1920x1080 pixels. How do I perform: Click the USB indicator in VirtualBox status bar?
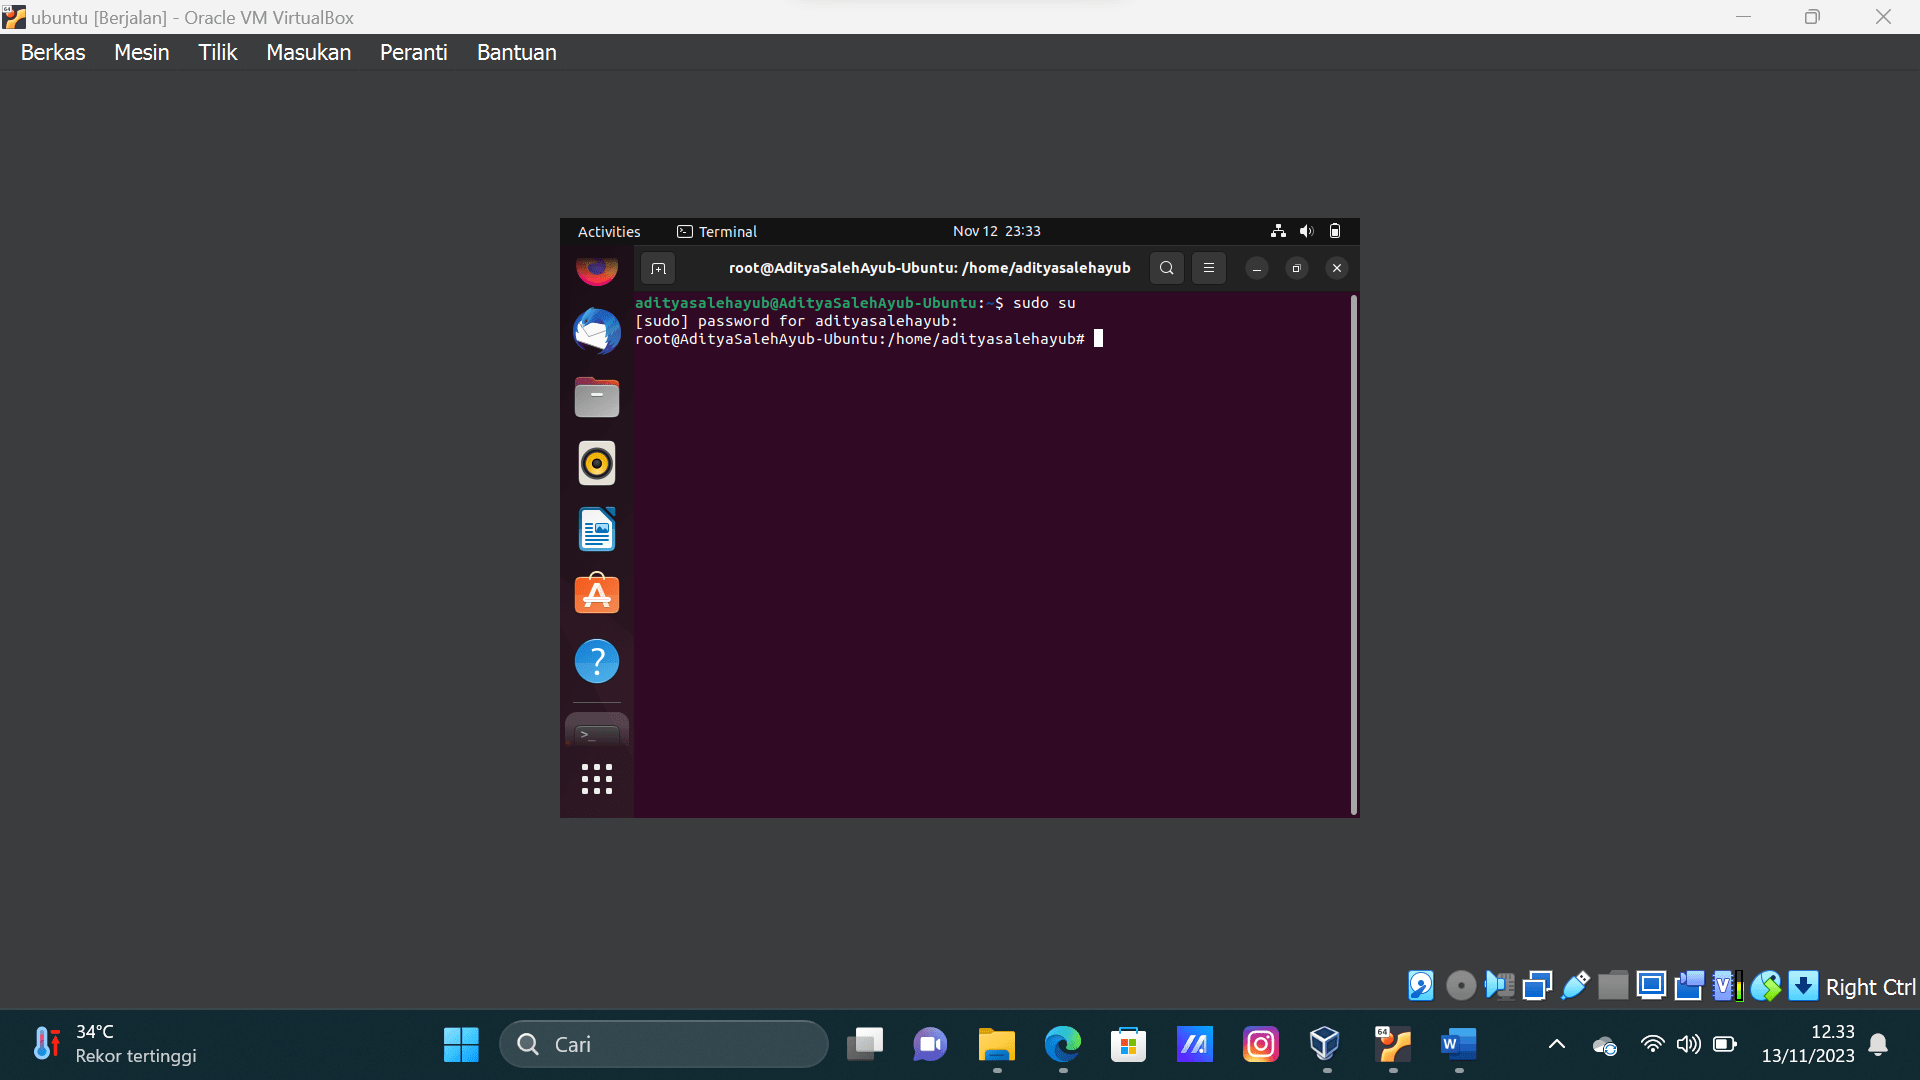click(1575, 986)
